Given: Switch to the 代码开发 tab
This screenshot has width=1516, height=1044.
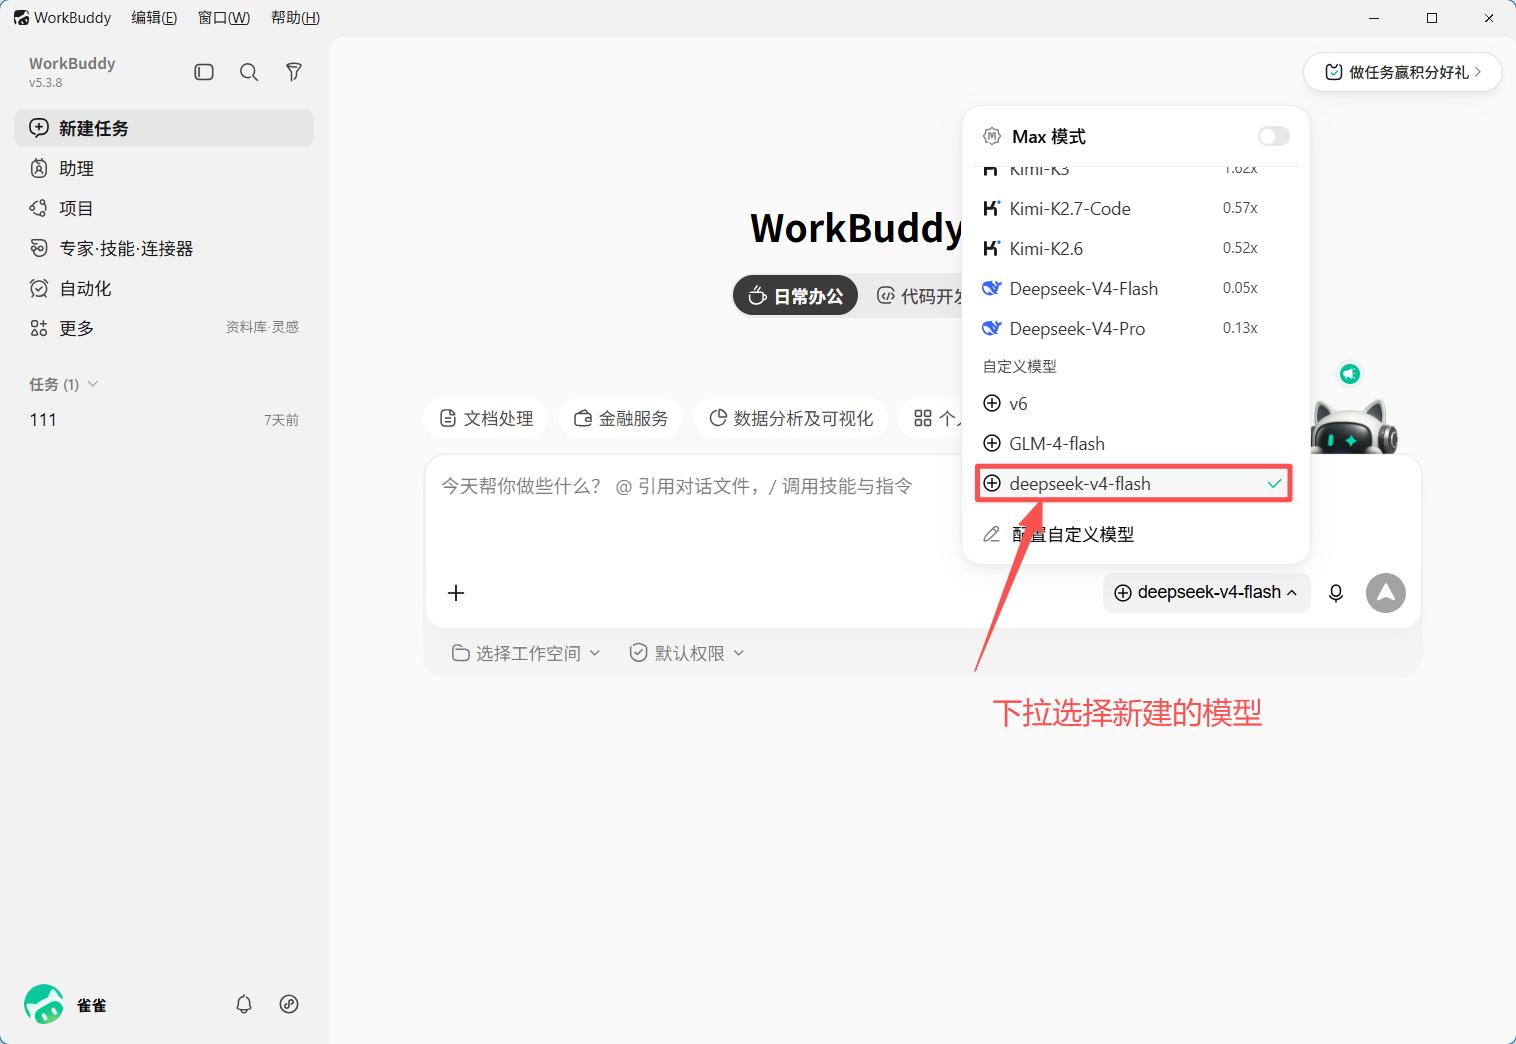Looking at the screenshot, I should point(916,296).
